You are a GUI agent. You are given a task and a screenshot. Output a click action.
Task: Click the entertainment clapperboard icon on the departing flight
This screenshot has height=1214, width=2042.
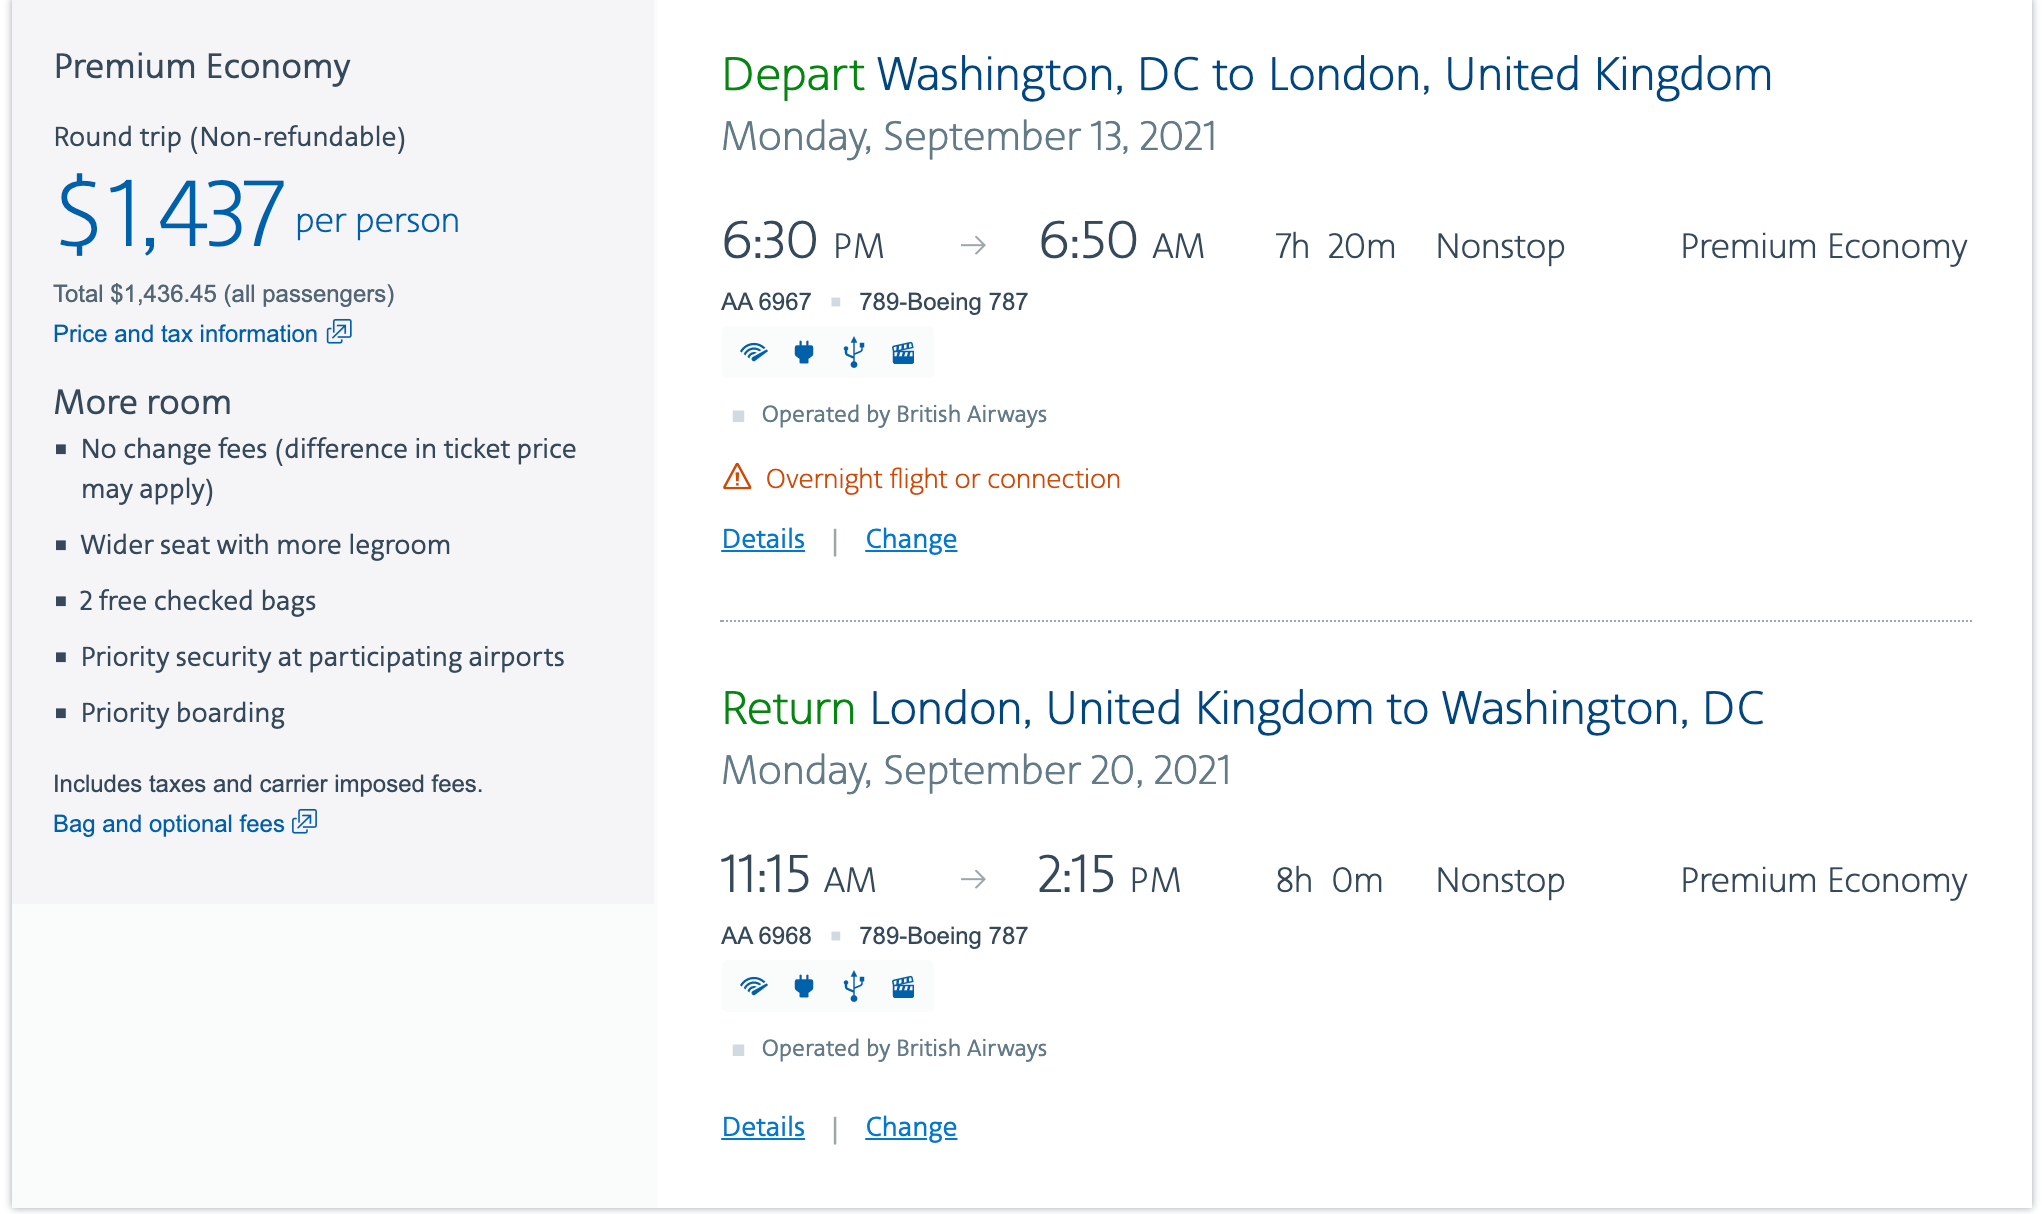903,352
